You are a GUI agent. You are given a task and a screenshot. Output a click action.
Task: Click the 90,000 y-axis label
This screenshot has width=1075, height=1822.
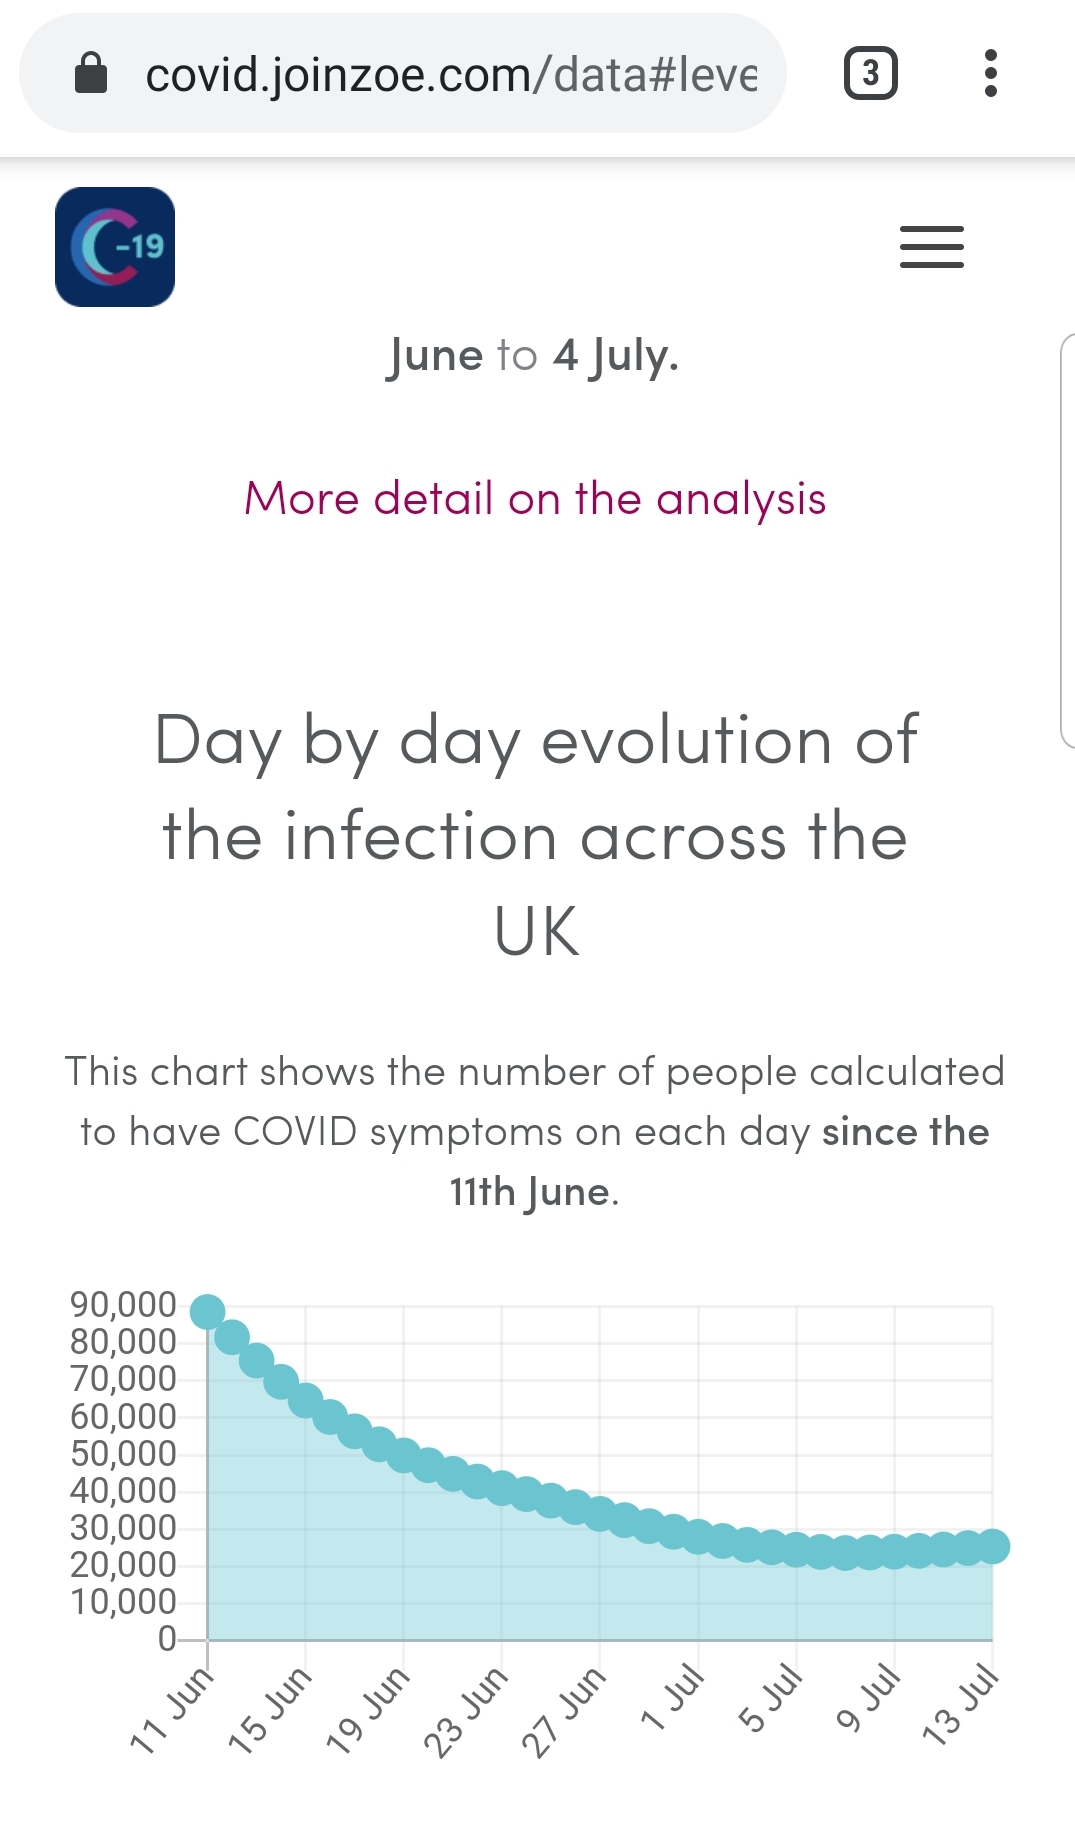(x=123, y=1304)
